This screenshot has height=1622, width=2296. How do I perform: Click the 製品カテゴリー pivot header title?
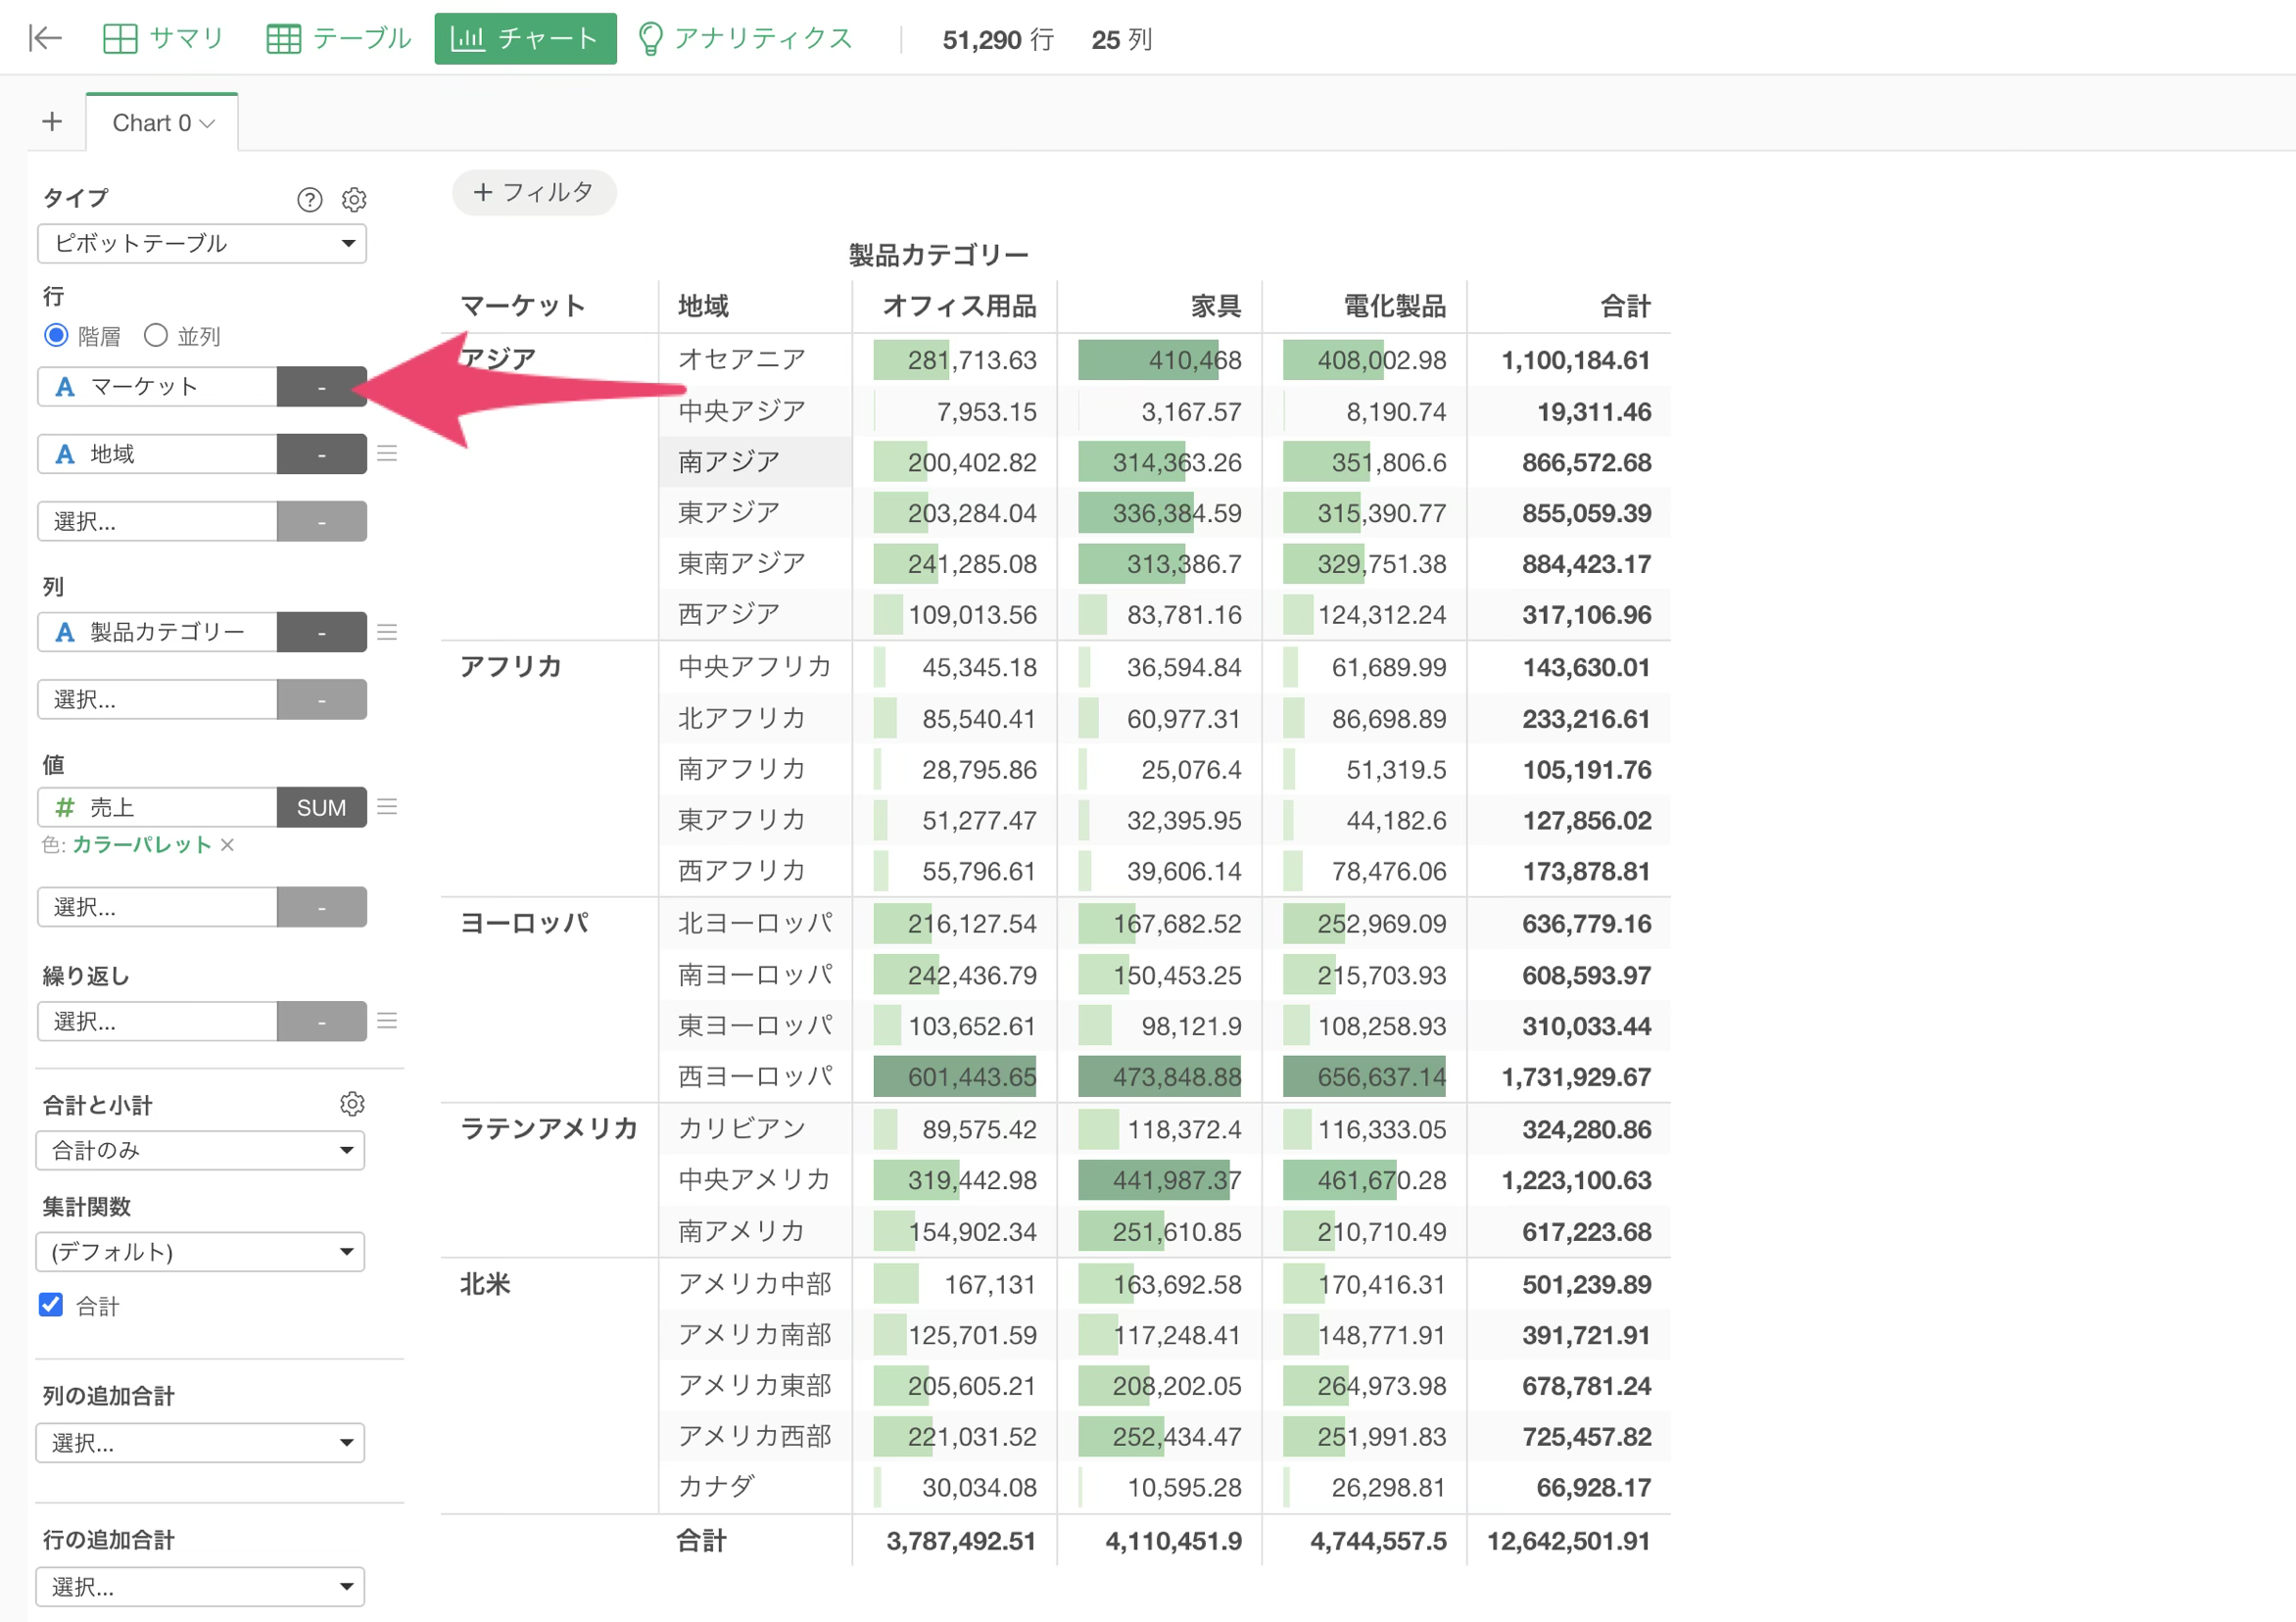point(939,255)
